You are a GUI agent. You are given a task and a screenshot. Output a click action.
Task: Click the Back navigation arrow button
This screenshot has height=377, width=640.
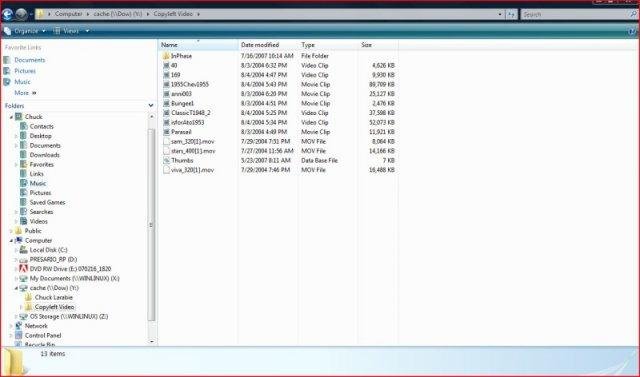point(7,14)
